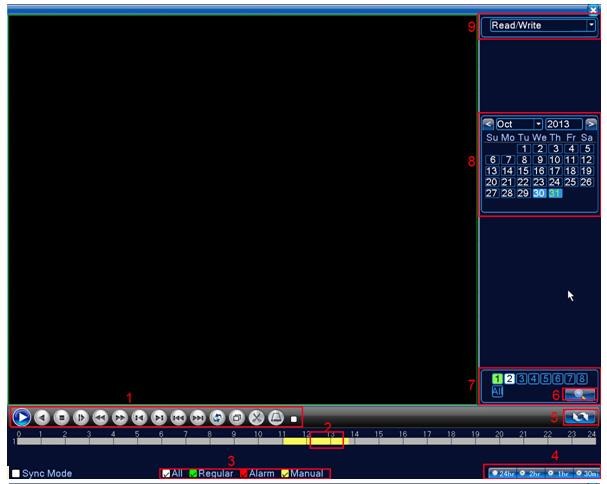Image resolution: width=607 pixels, height=484 pixels.
Task: Select channel 5 in channel list
Action: click(x=546, y=378)
